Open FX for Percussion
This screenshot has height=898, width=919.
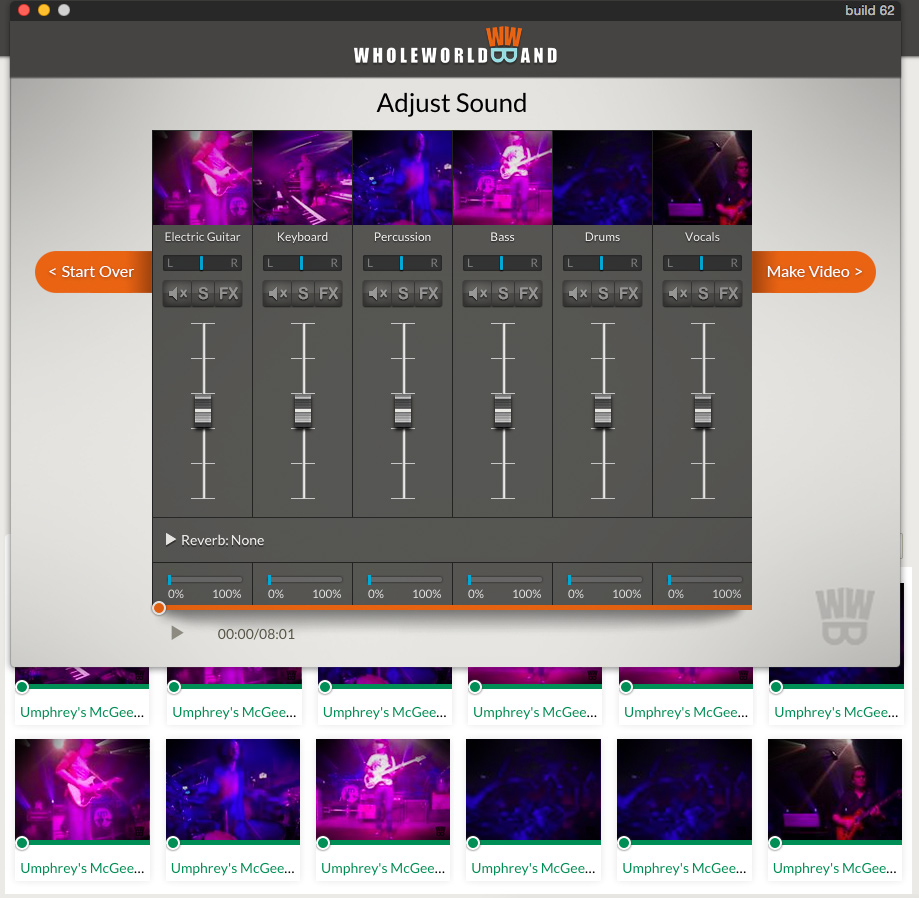pyautogui.click(x=428, y=294)
